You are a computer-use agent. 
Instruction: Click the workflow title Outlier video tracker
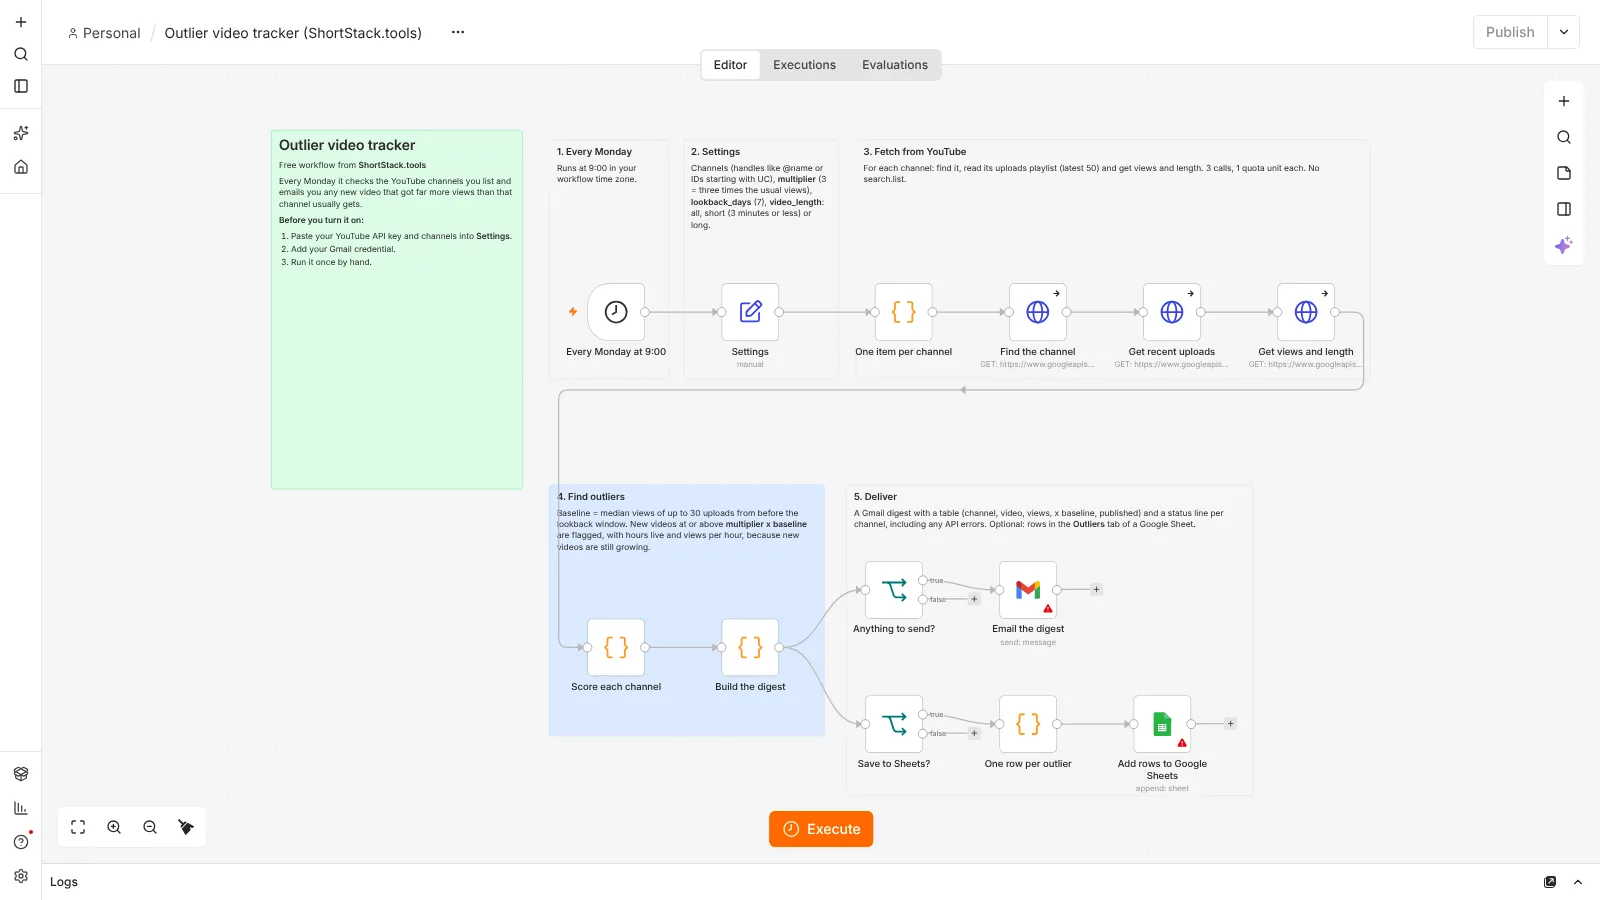(x=293, y=33)
